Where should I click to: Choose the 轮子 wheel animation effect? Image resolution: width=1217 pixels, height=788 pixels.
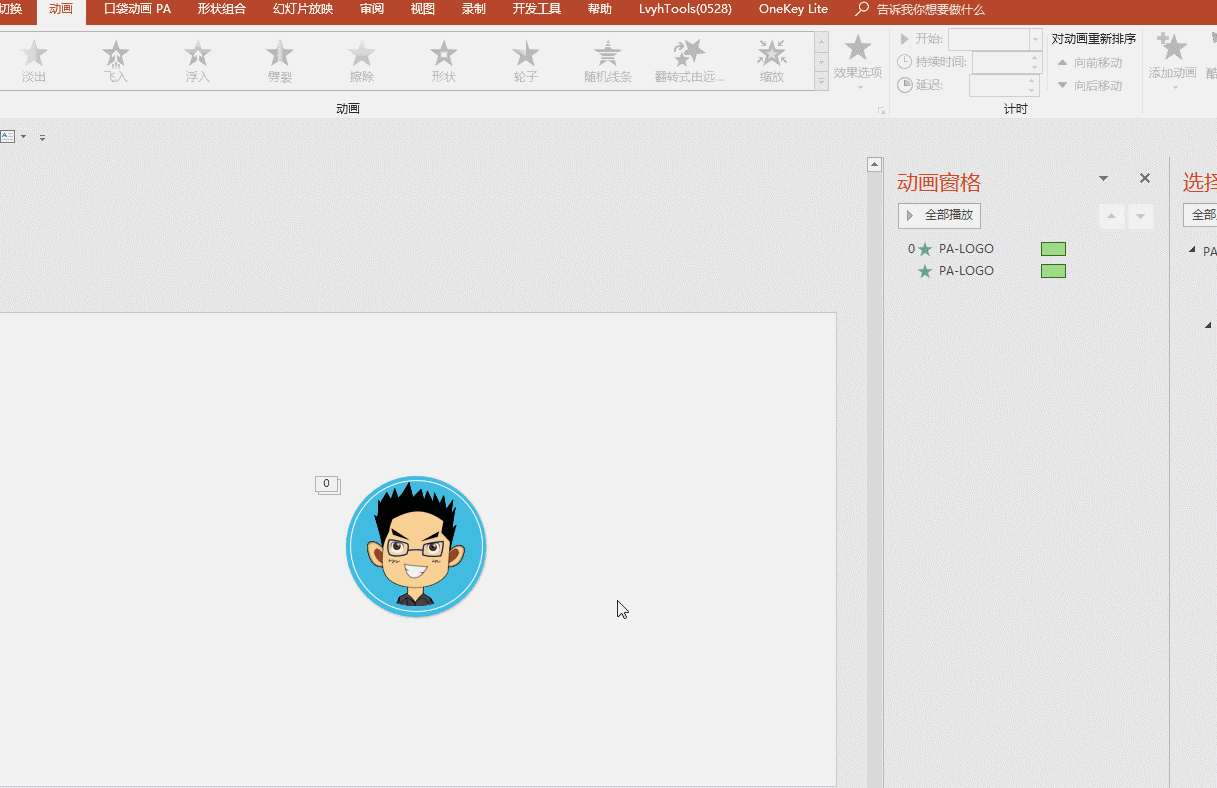(526, 61)
